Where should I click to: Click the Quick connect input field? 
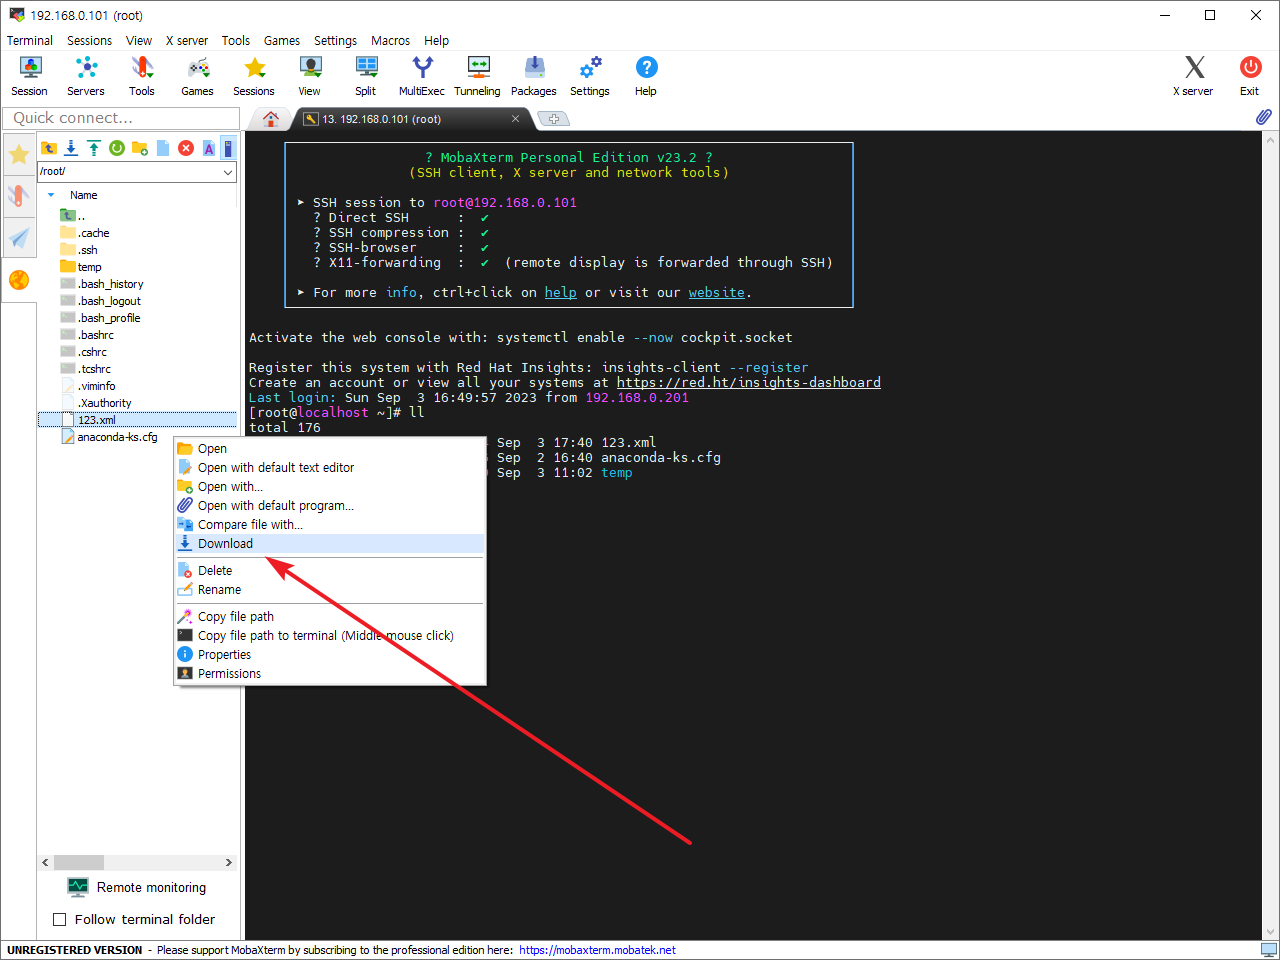point(120,118)
